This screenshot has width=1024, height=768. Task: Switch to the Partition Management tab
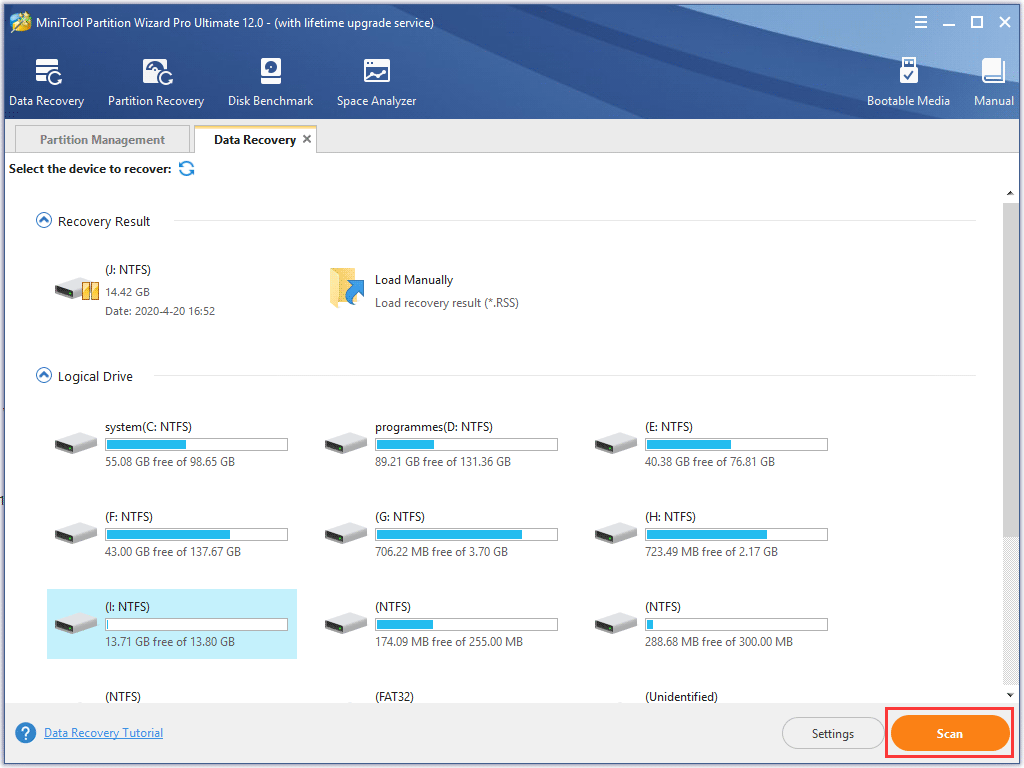click(x=102, y=140)
